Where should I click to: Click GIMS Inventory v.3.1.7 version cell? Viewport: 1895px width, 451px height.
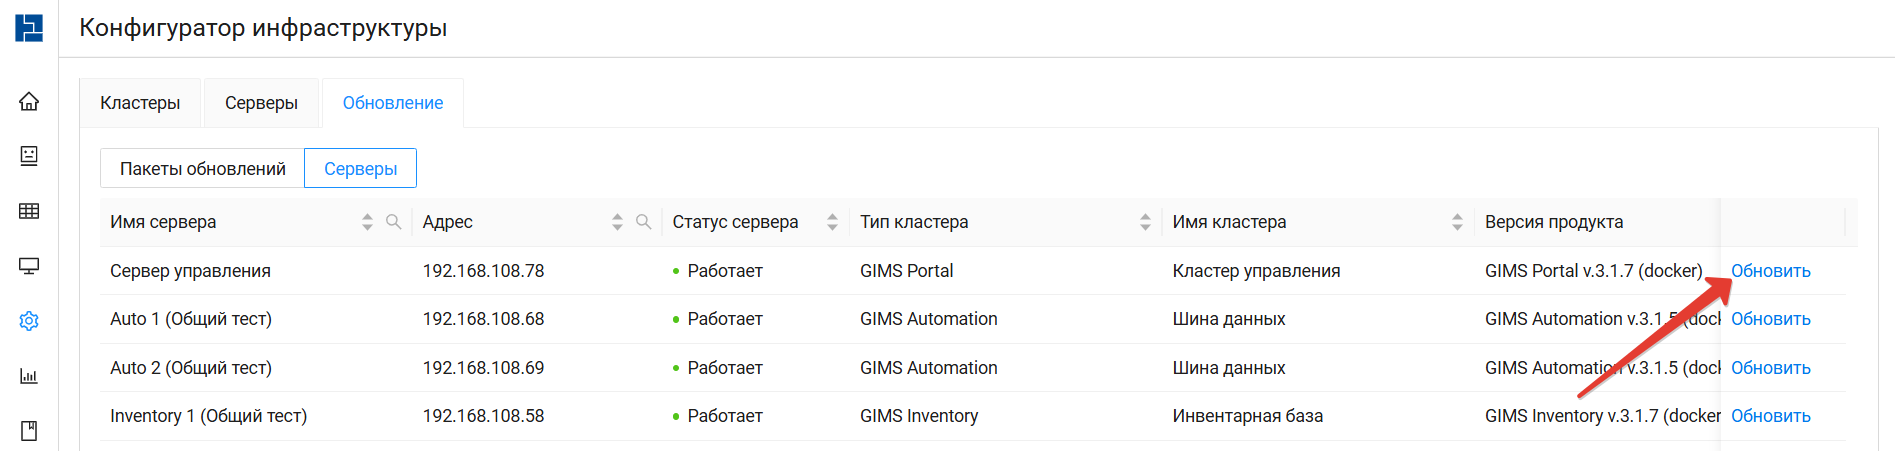pos(1602,416)
